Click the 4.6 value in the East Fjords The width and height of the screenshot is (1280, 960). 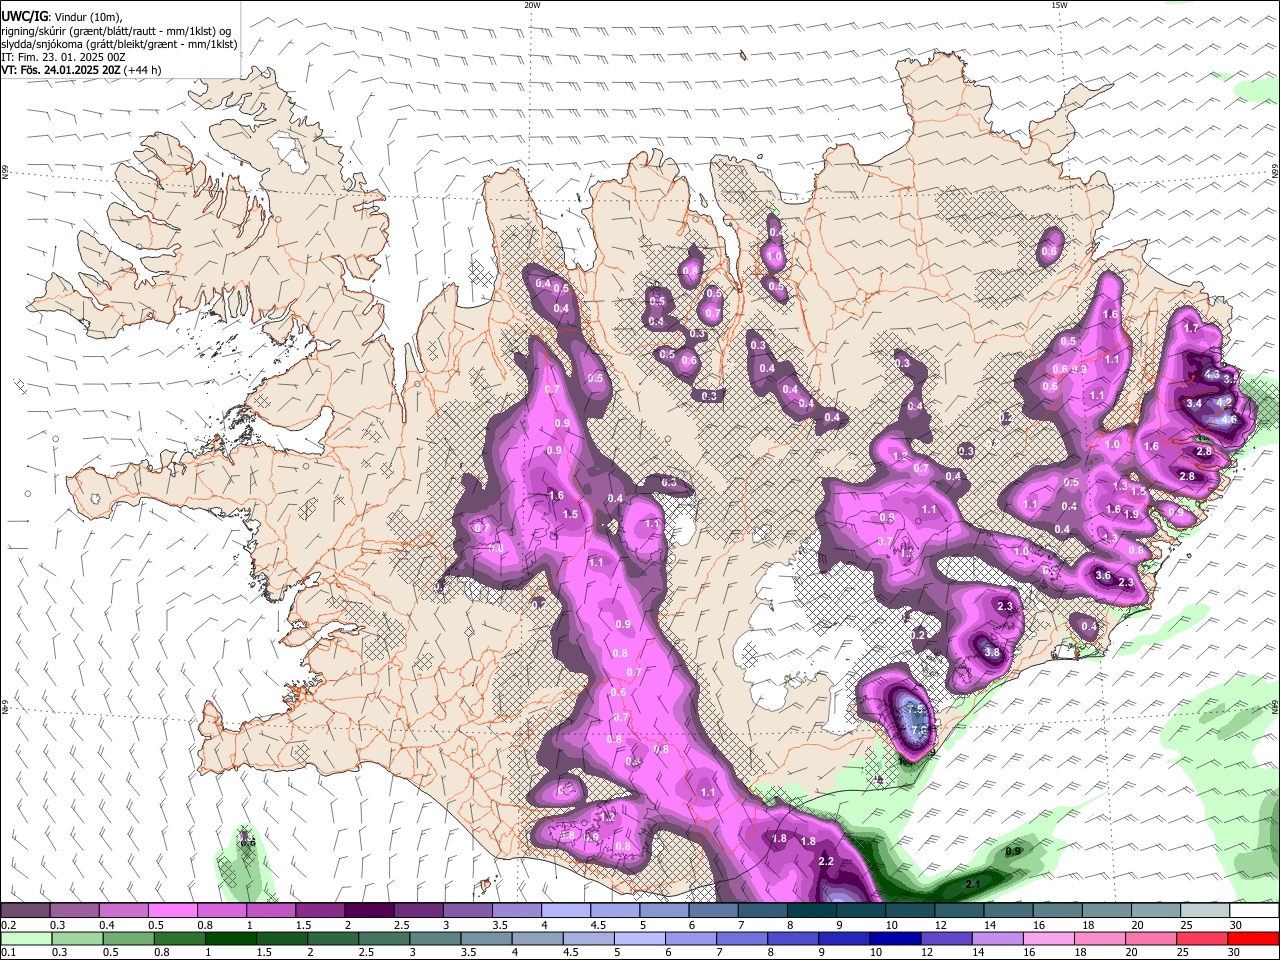[1229, 419]
